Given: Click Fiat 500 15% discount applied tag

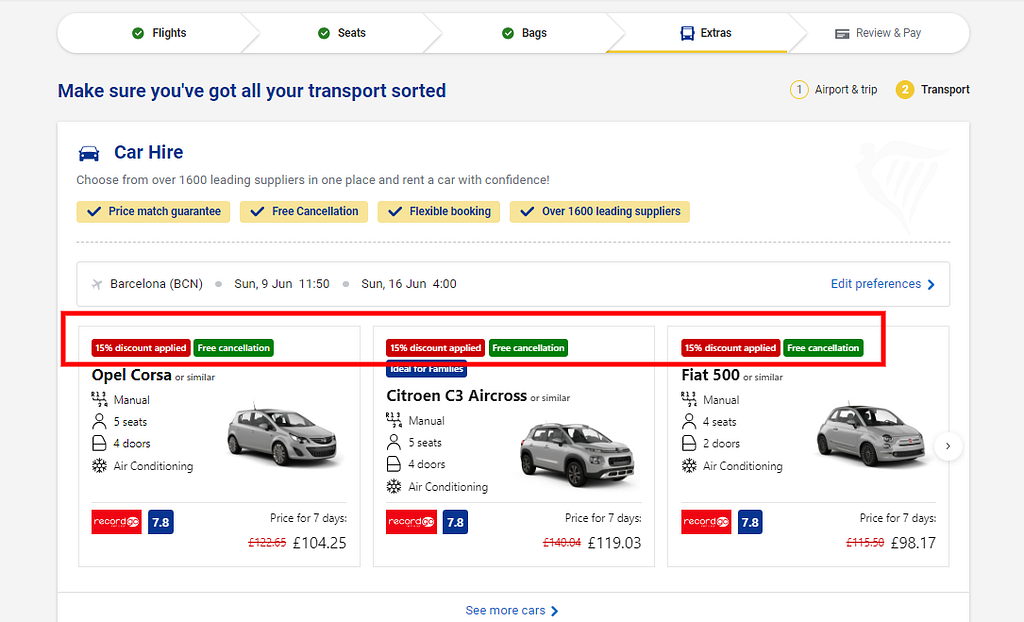Looking at the screenshot, I should (x=731, y=348).
